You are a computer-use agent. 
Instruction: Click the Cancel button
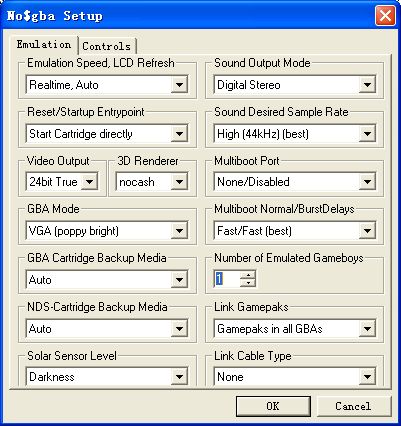point(353,406)
